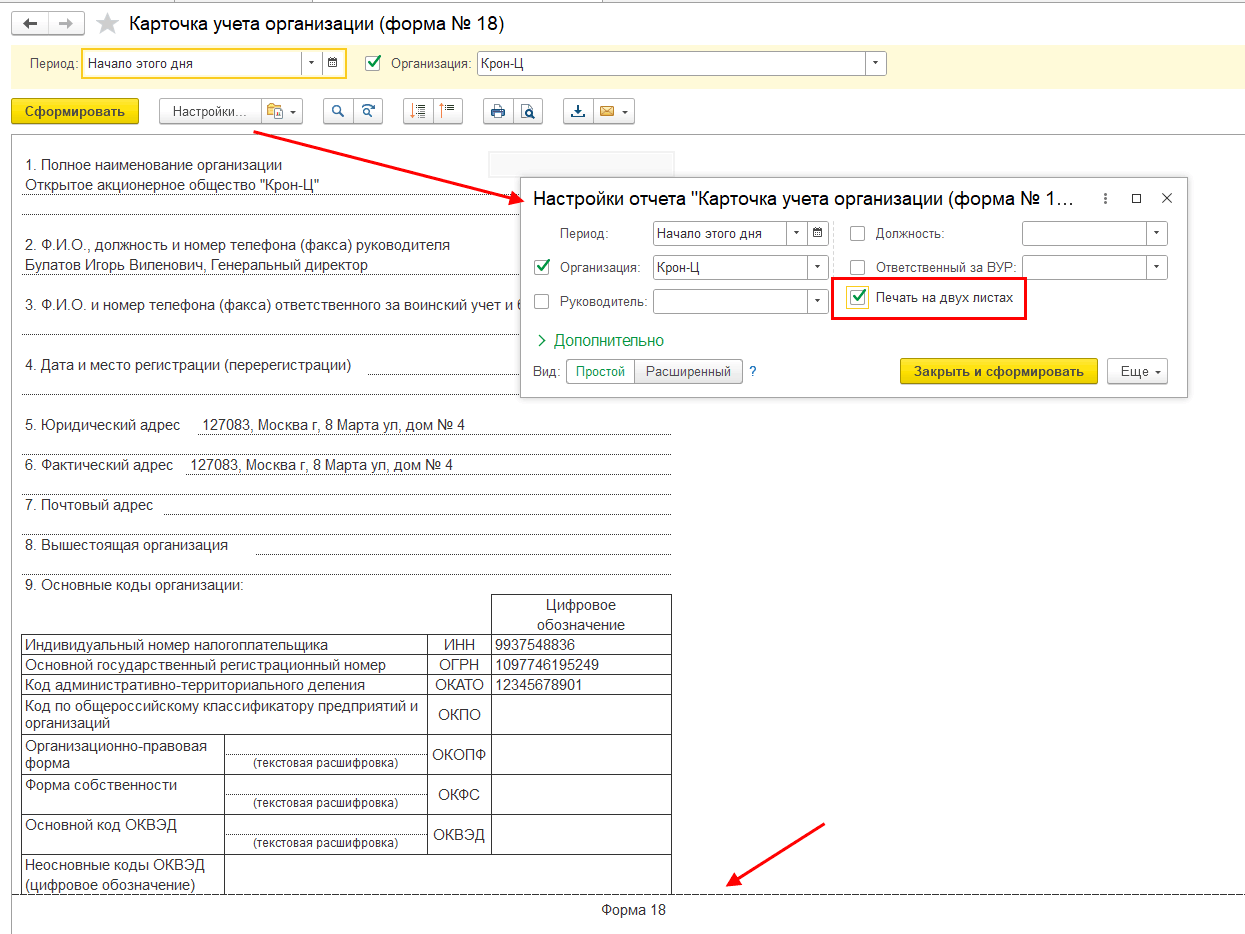The width and height of the screenshot is (1245, 934).
Task: Enable the Должность checkbox
Action: pyautogui.click(x=858, y=233)
